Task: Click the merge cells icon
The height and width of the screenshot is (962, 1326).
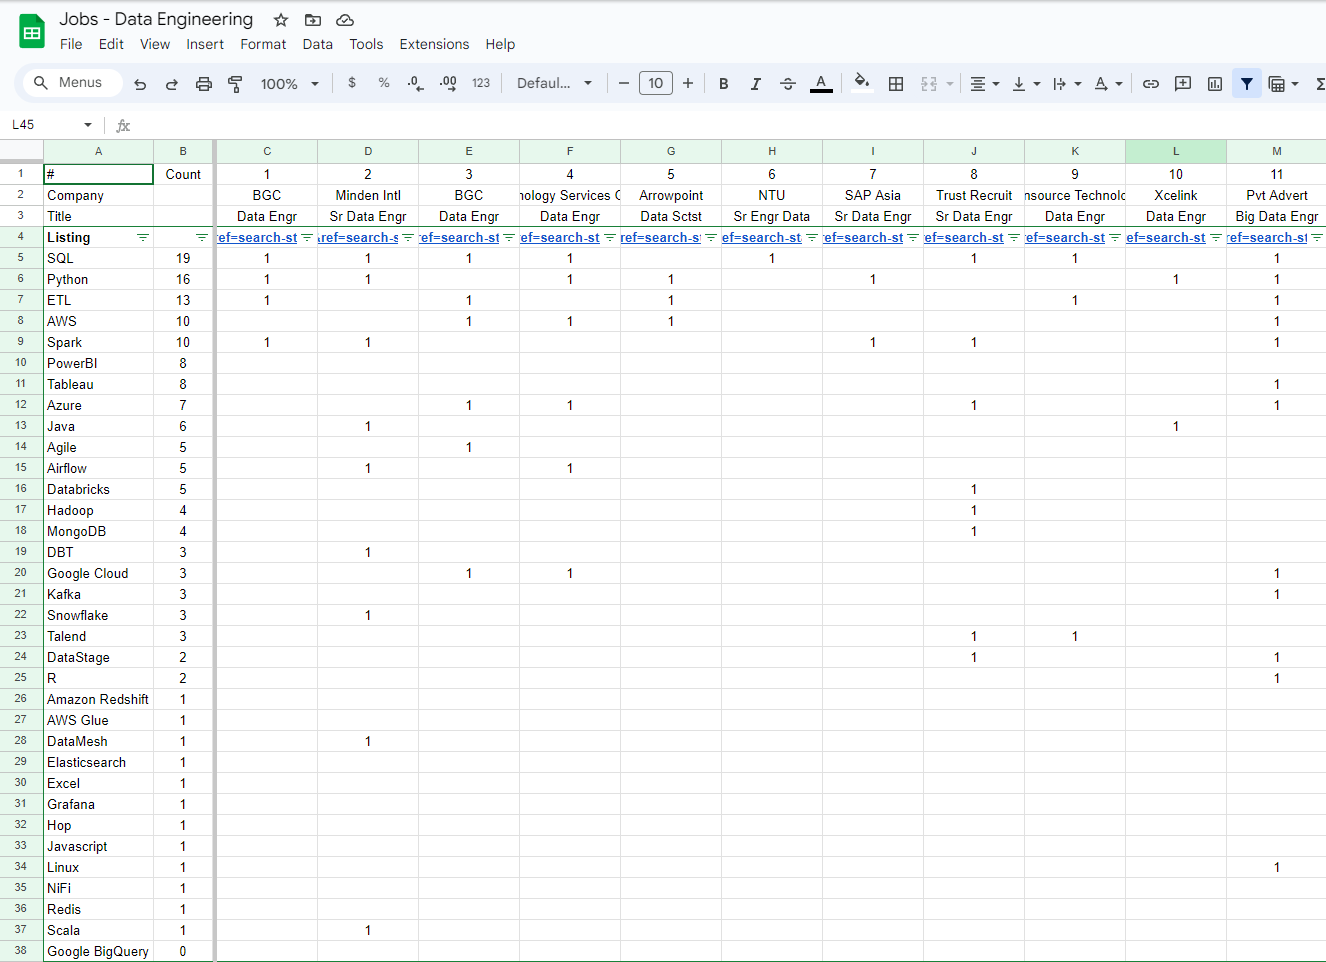Action: point(929,84)
